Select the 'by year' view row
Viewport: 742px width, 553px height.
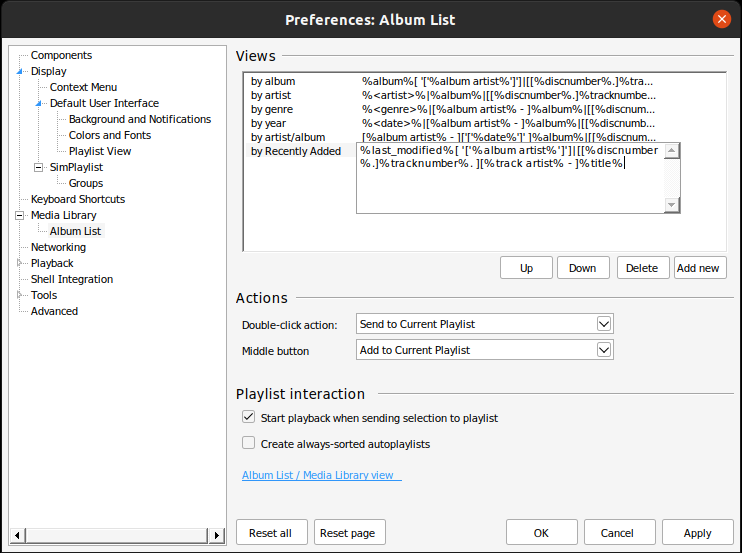(454, 123)
